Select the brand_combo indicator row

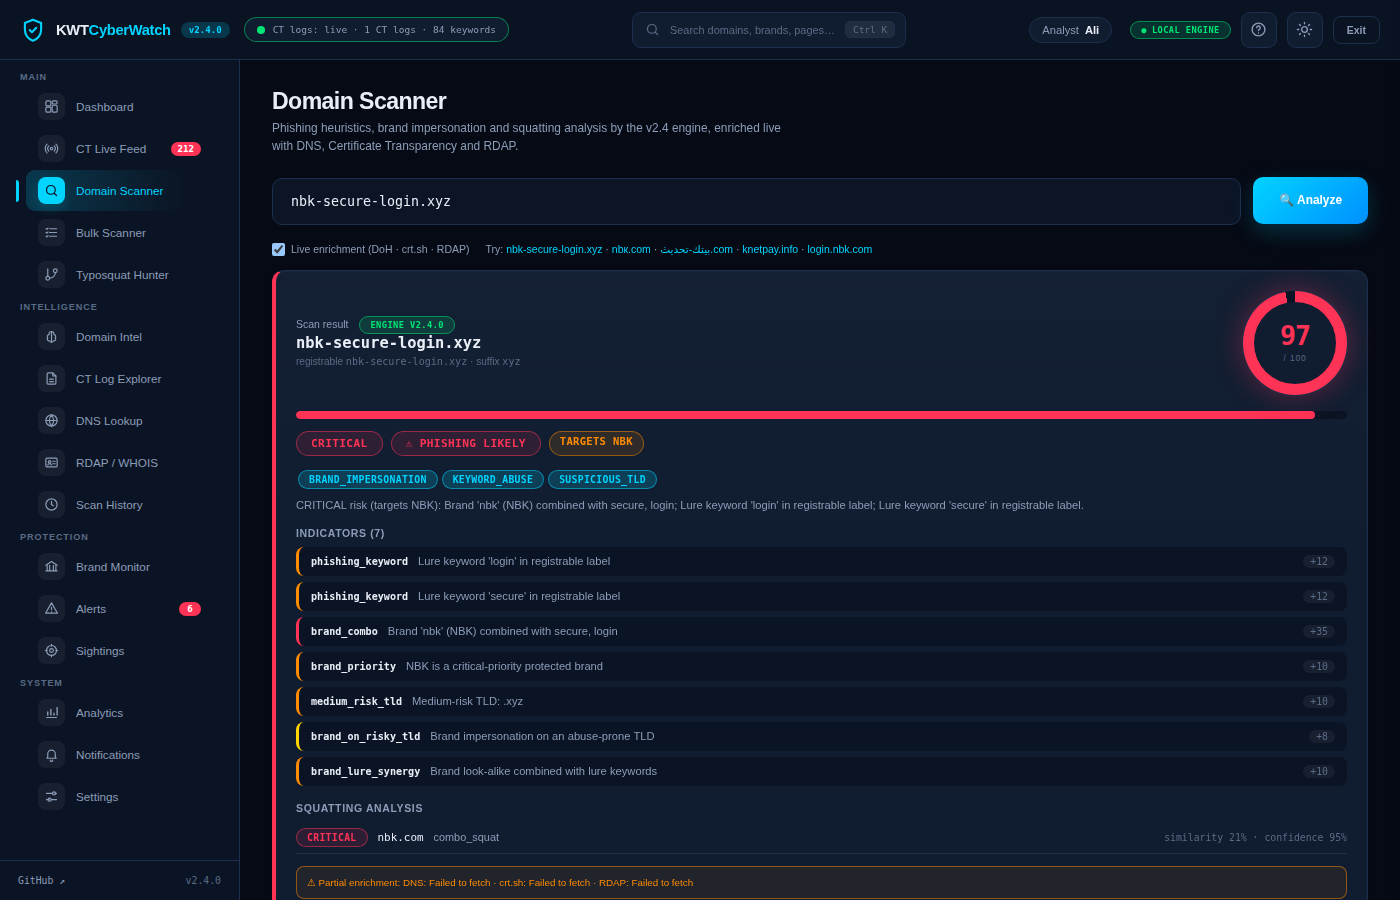[x=821, y=632]
